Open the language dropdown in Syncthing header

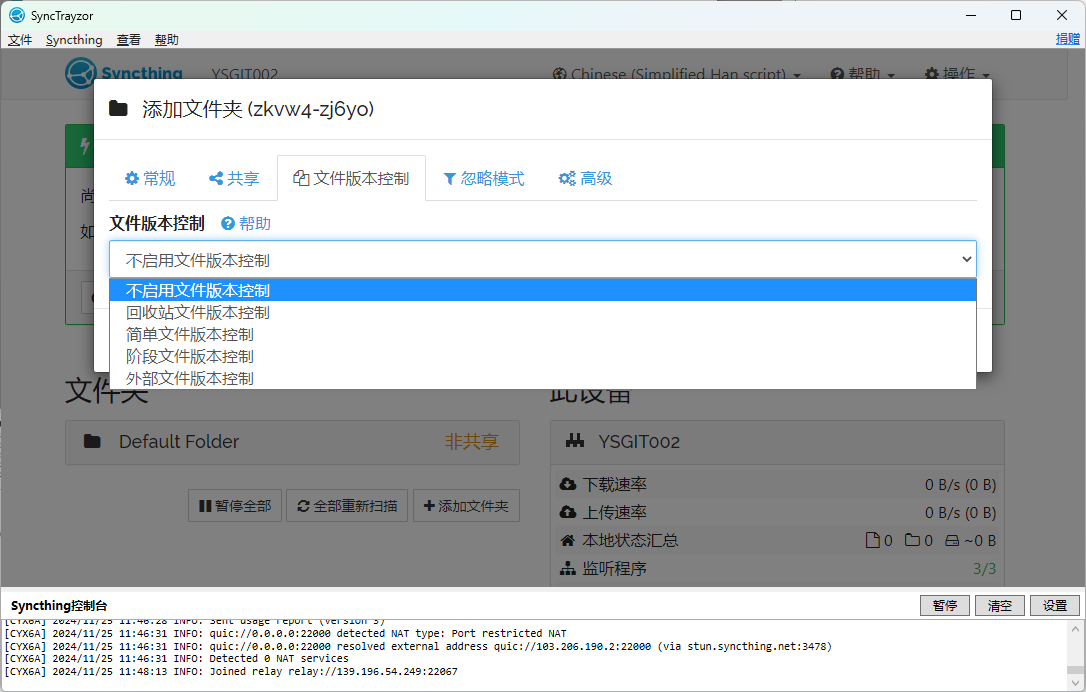point(677,73)
